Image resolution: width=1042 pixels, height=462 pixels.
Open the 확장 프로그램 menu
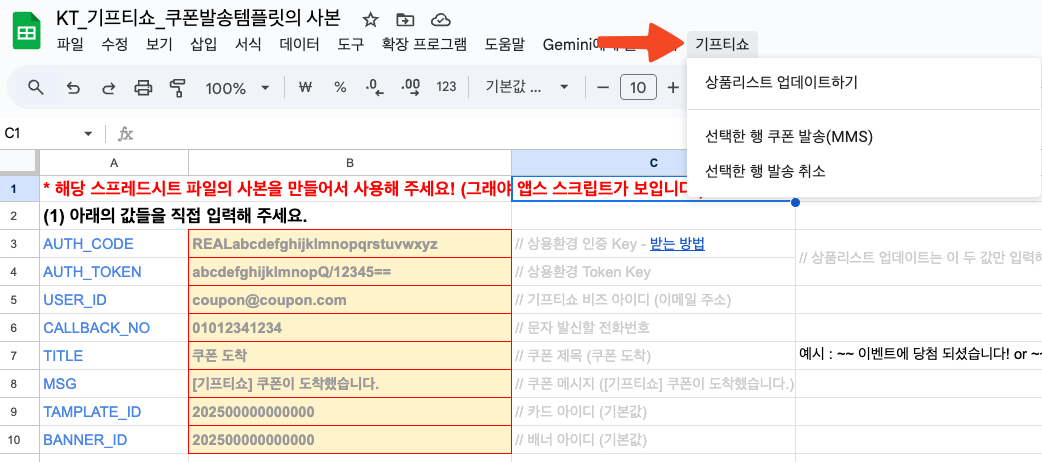pos(424,44)
